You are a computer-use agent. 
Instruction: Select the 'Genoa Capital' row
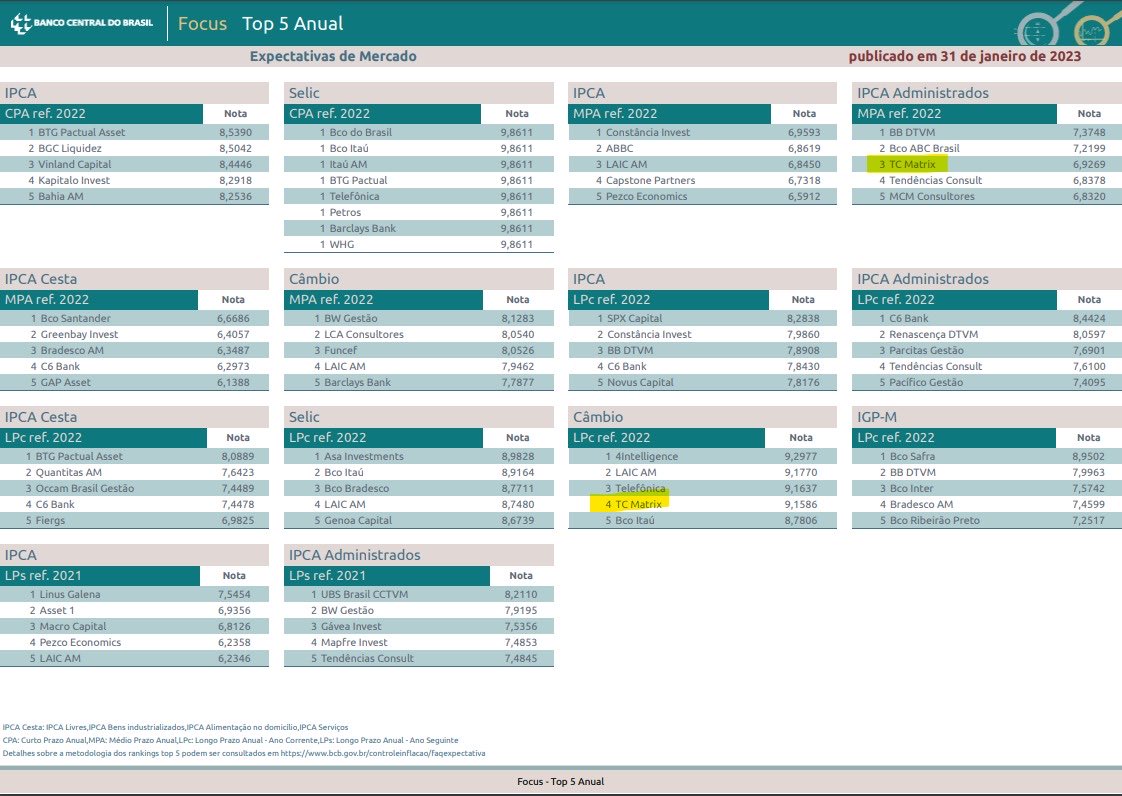tap(419, 520)
